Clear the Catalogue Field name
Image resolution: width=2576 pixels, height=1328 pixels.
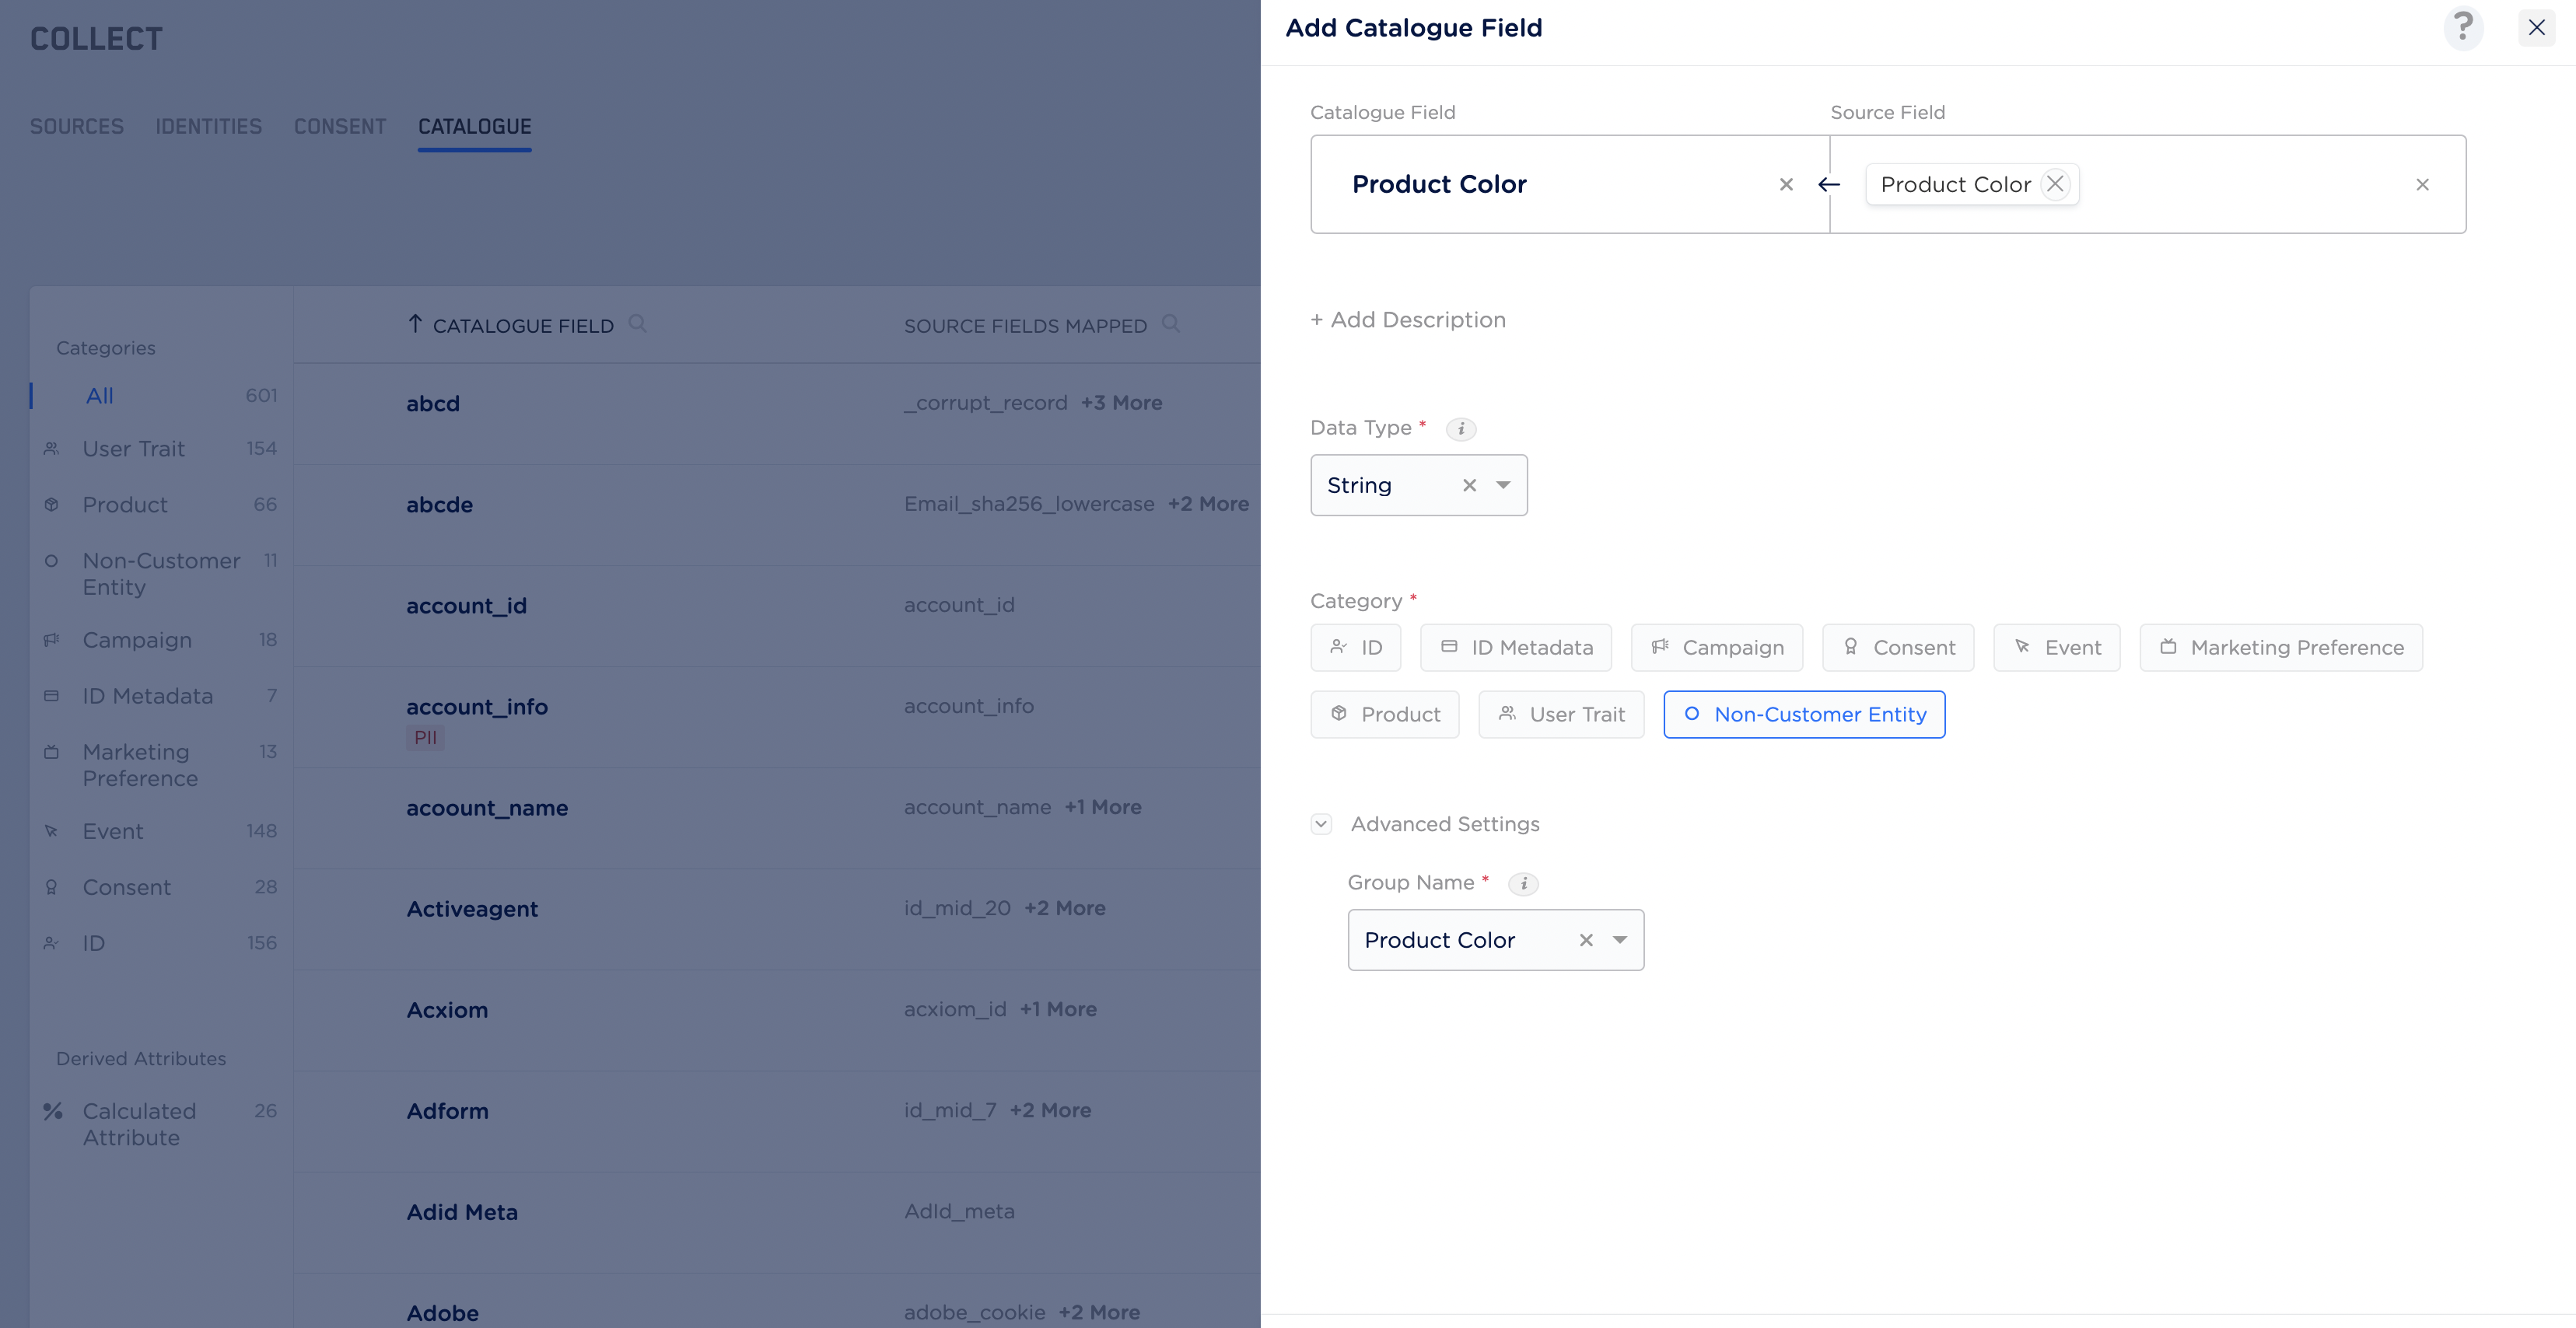(x=1786, y=184)
